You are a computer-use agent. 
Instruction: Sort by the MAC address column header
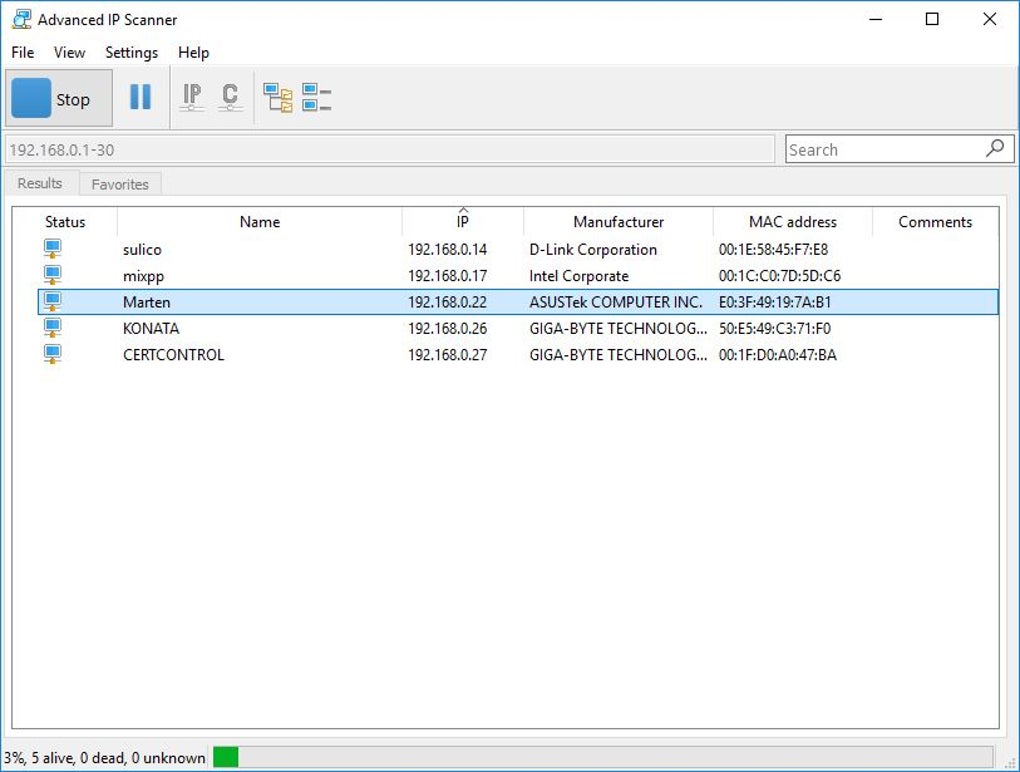[x=792, y=222]
